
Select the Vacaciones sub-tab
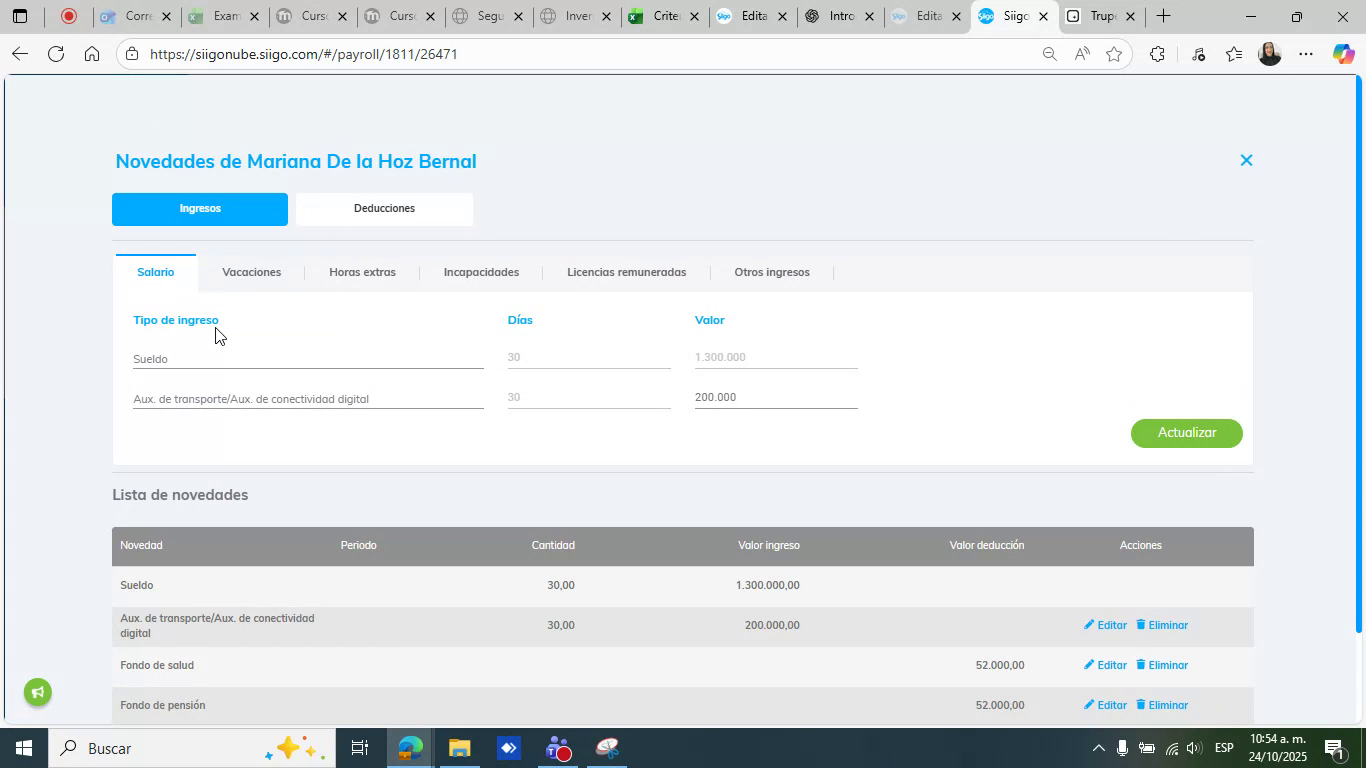[251, 272]
